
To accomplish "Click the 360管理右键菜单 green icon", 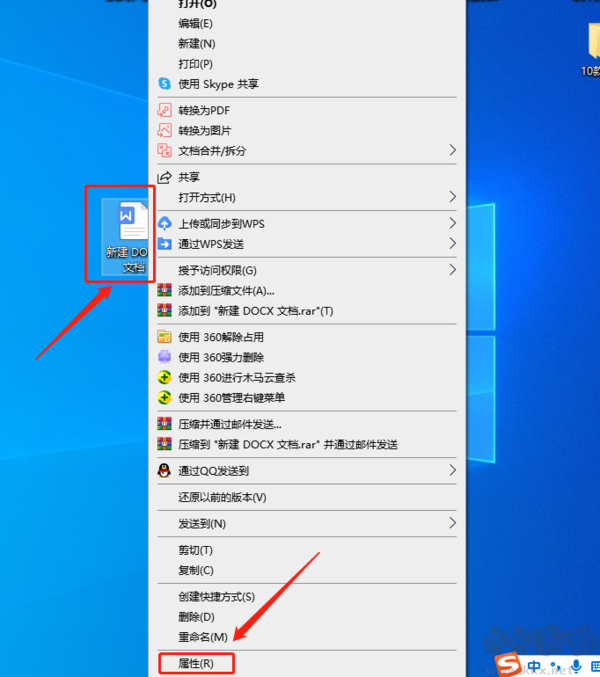I will click(x=164, y=398).
